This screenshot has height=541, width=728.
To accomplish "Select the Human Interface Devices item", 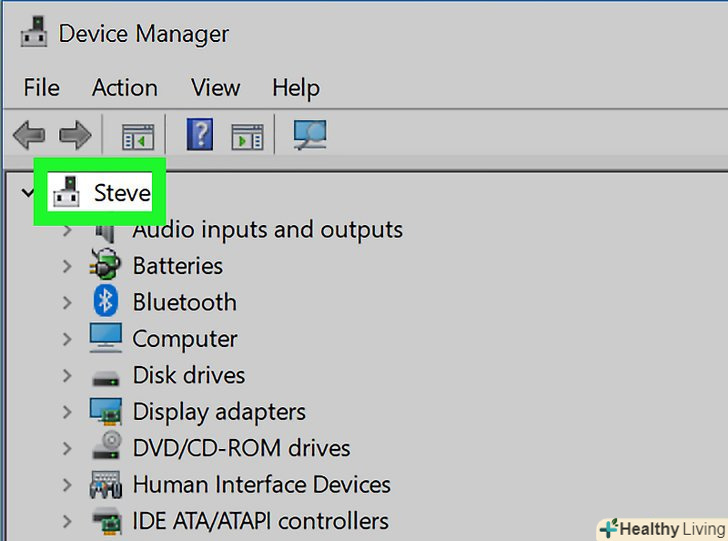I will coord(261,485).
